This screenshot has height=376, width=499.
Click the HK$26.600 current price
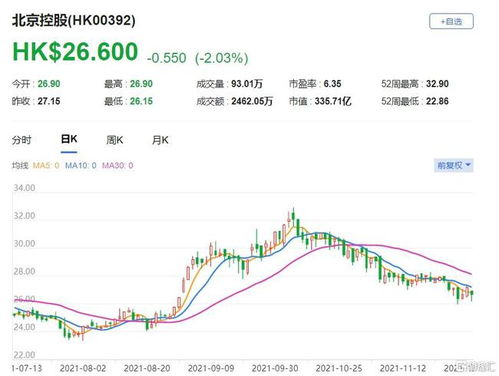click(x=75, y=52)
